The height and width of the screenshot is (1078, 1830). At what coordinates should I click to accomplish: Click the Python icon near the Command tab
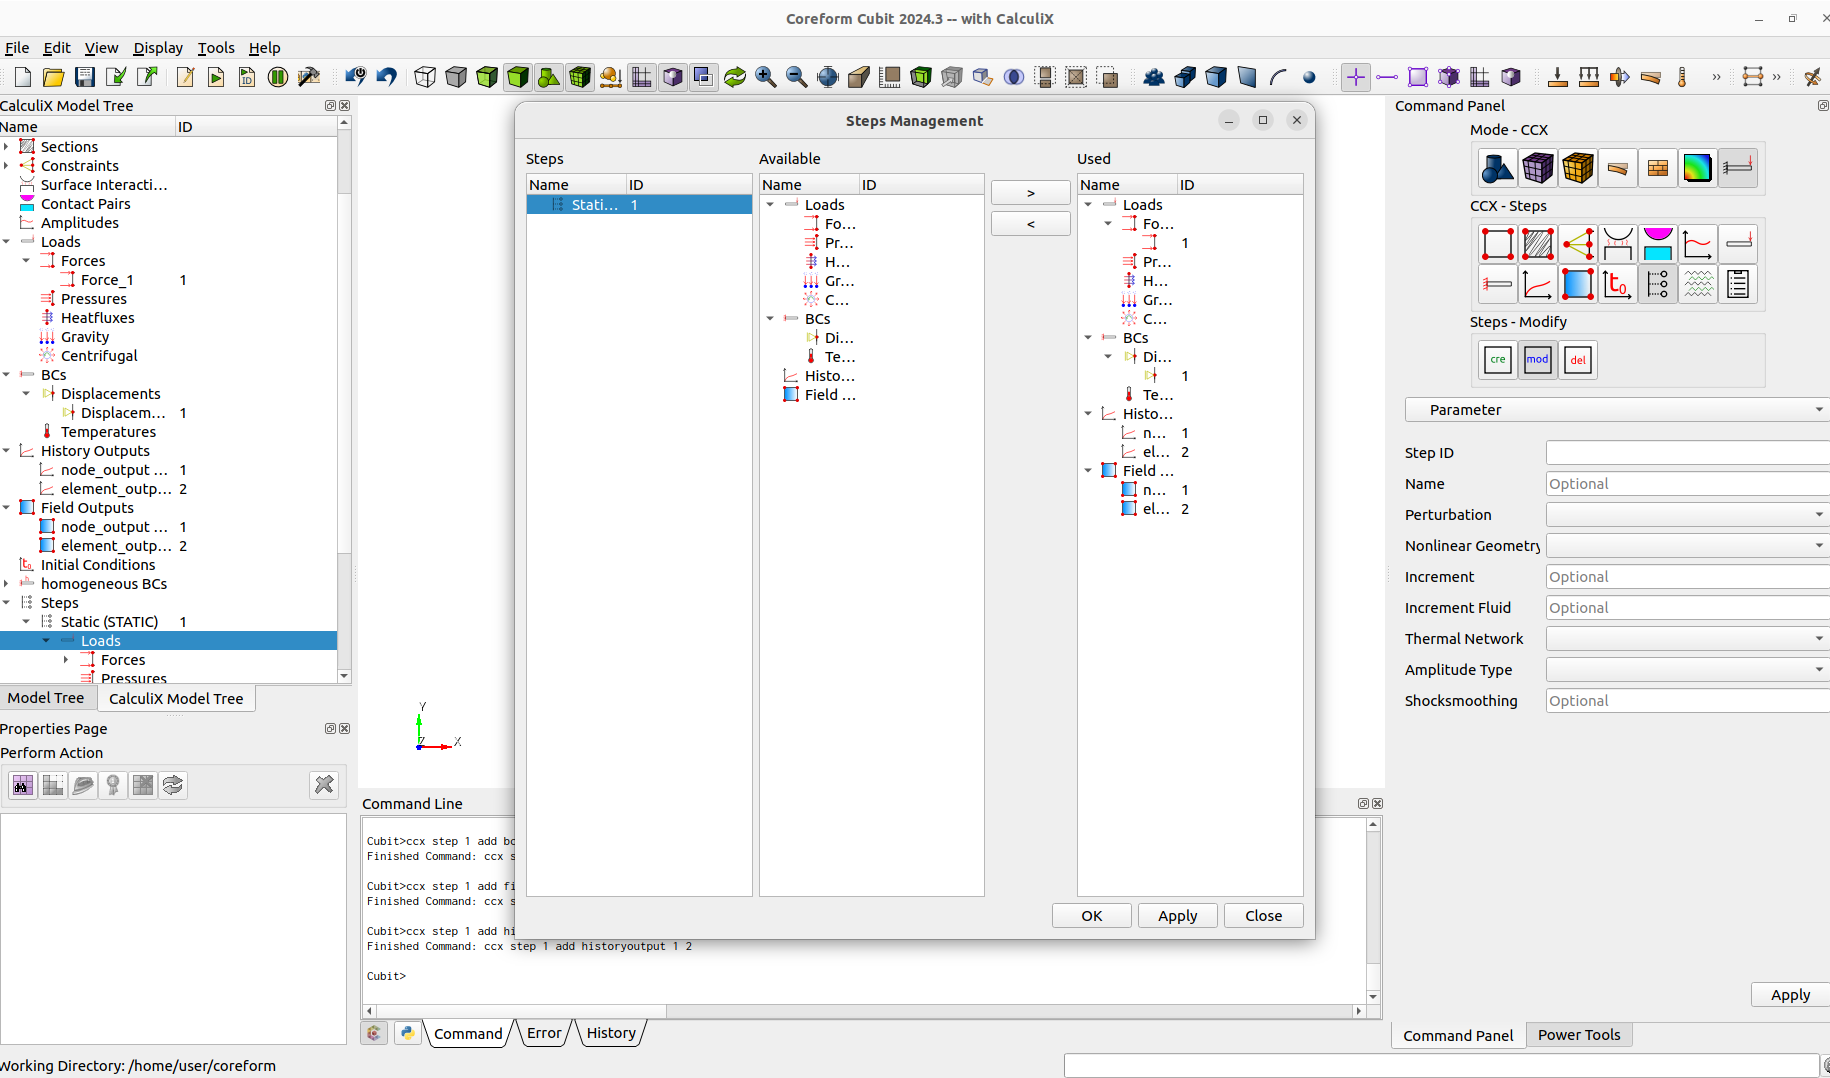click(407, 1032)
